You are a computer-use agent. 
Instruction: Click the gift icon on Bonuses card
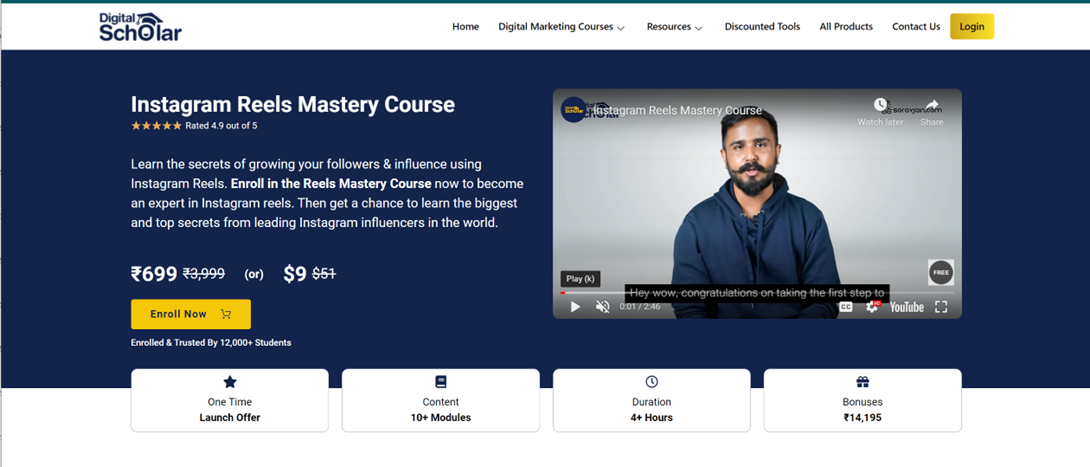[863, 382]
